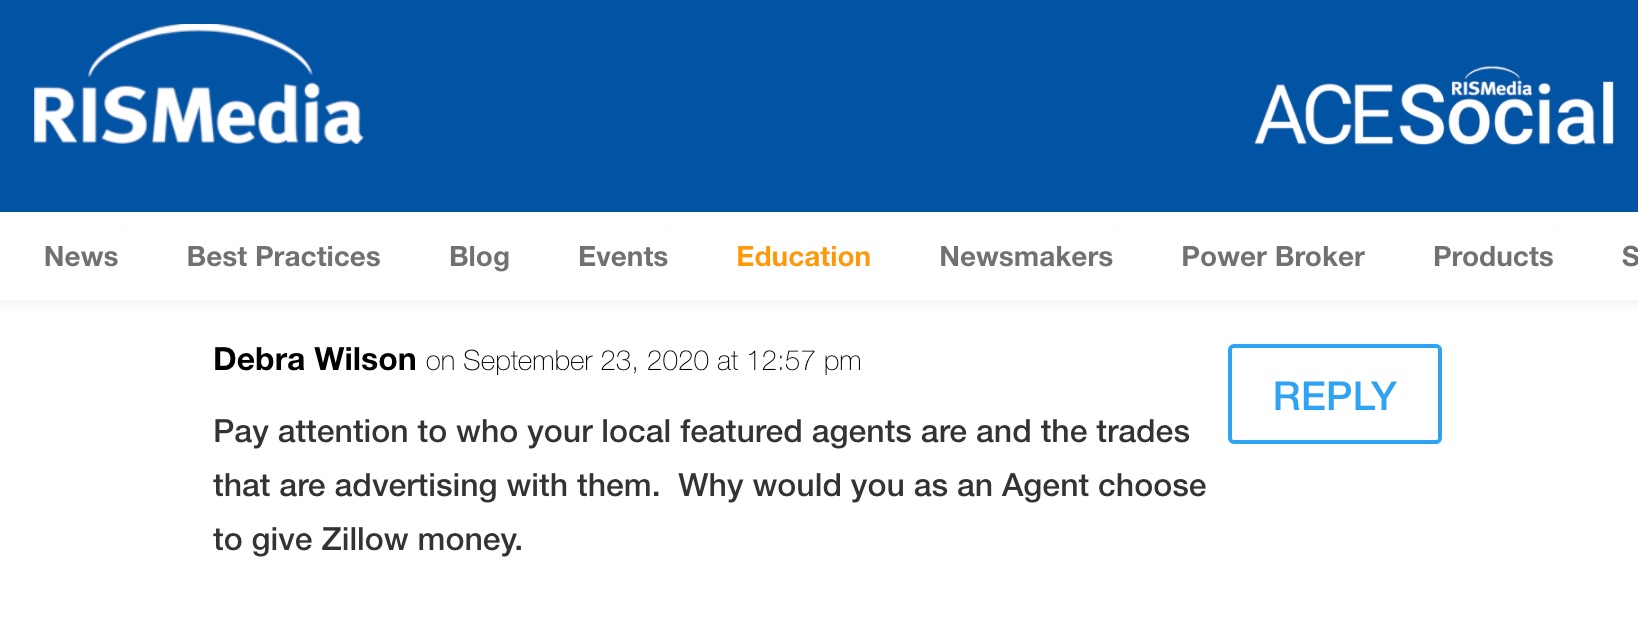
Task: Go to Best Practices section
Action: pyautogui.click(x=284, y=257)
